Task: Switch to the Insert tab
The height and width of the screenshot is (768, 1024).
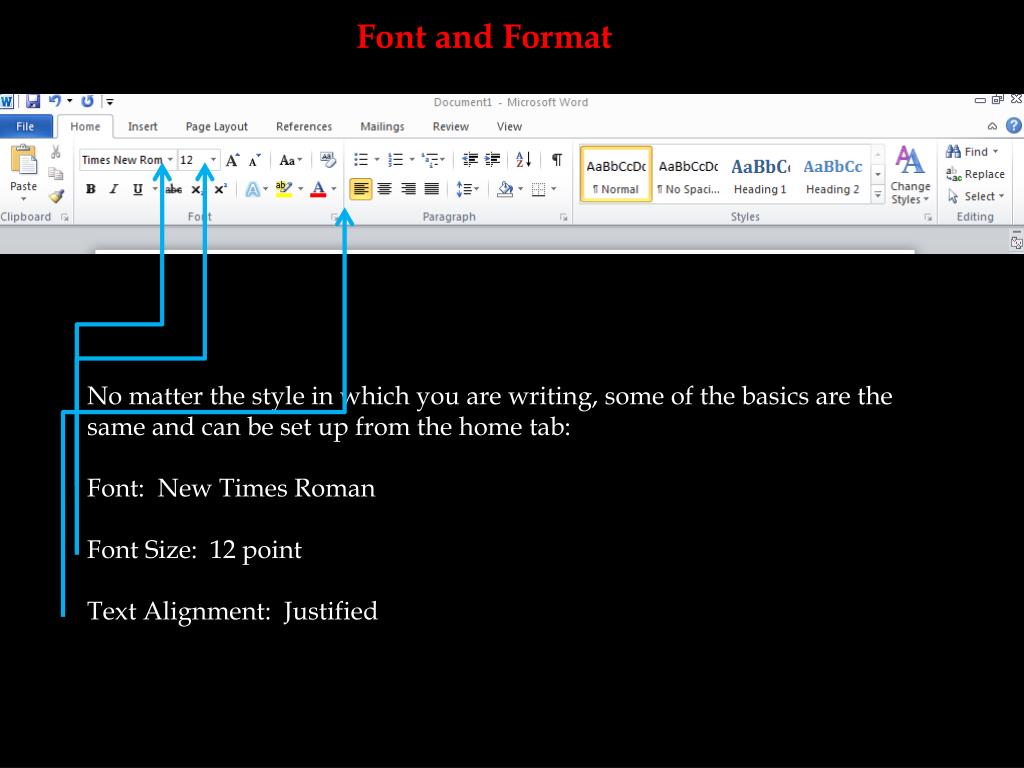Action: point(142,127)
